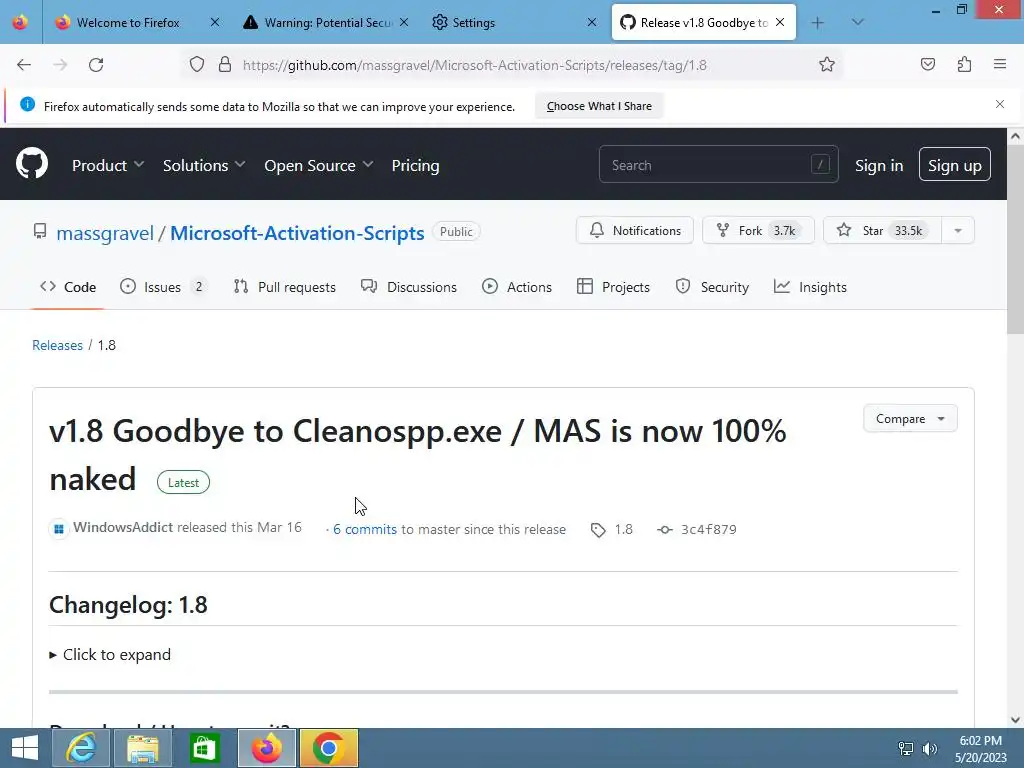The height and width of the screenshot is (768, 1024).
Task: Open the Insights tab
Action: click(x=810, y=287)
